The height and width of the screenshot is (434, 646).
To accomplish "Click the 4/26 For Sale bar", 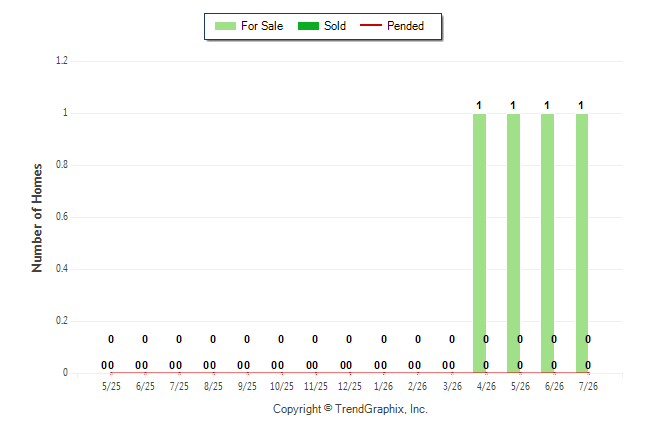I will point(479,243).
